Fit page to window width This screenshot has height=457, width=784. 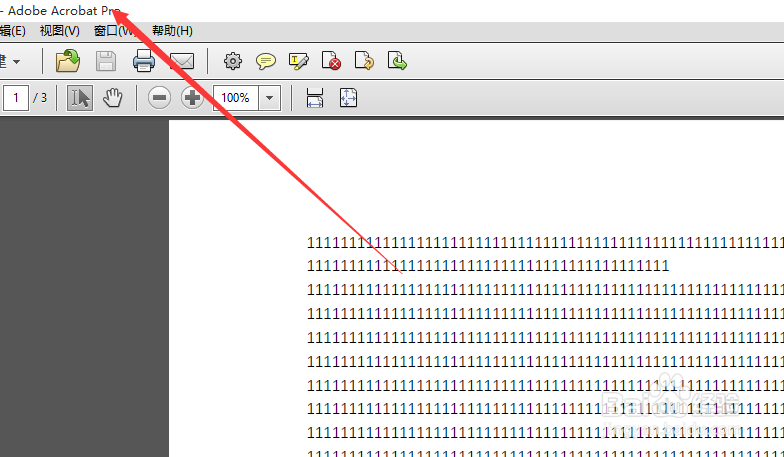point(314,98)
